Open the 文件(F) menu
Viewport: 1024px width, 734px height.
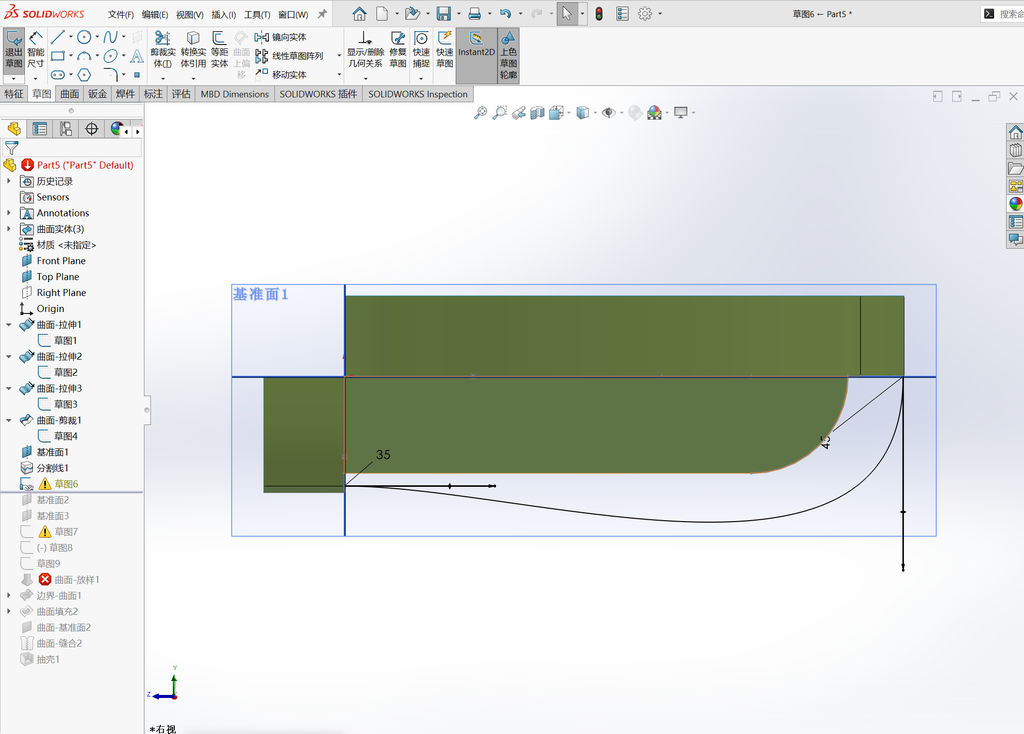[121, 14]
